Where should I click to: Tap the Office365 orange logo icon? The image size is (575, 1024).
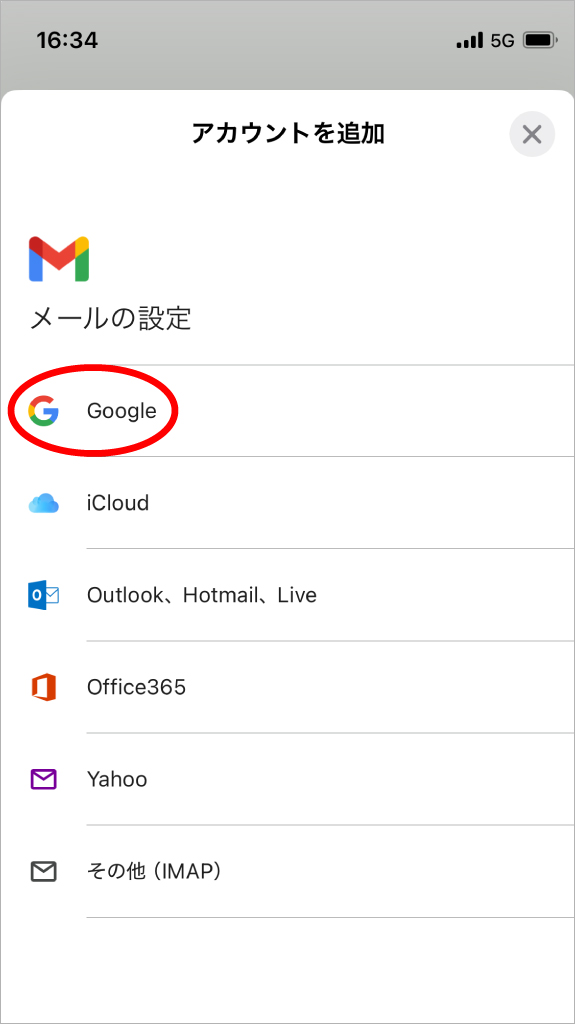click(44, 688)
